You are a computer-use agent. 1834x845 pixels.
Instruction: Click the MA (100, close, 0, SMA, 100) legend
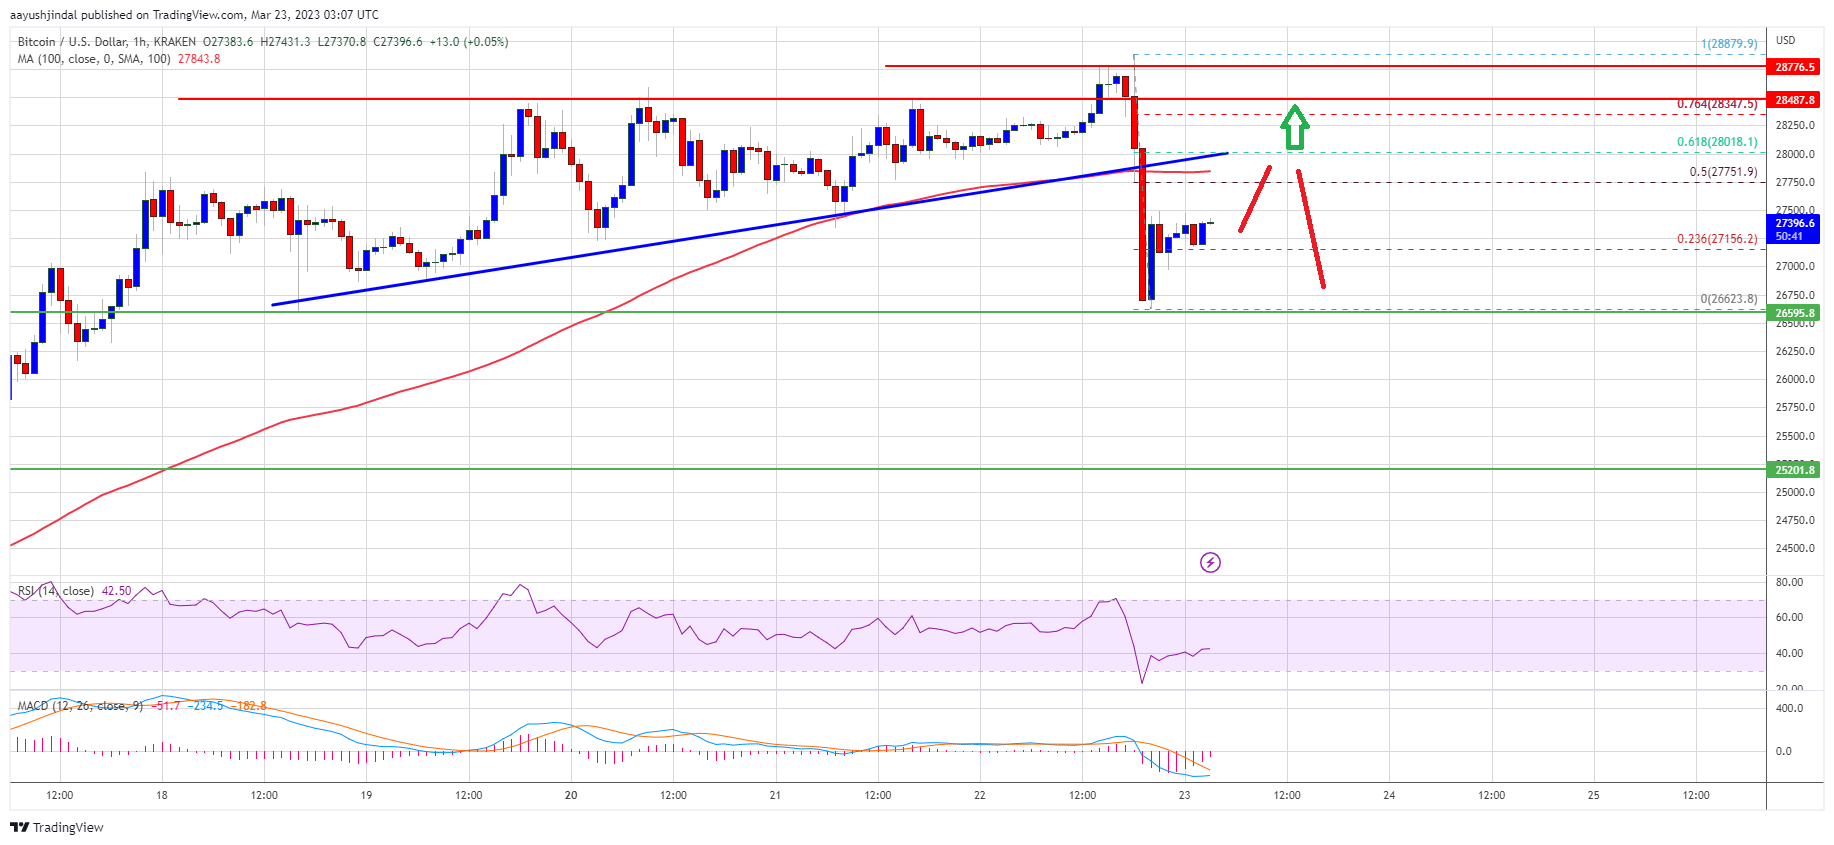[x=94, y=59]
